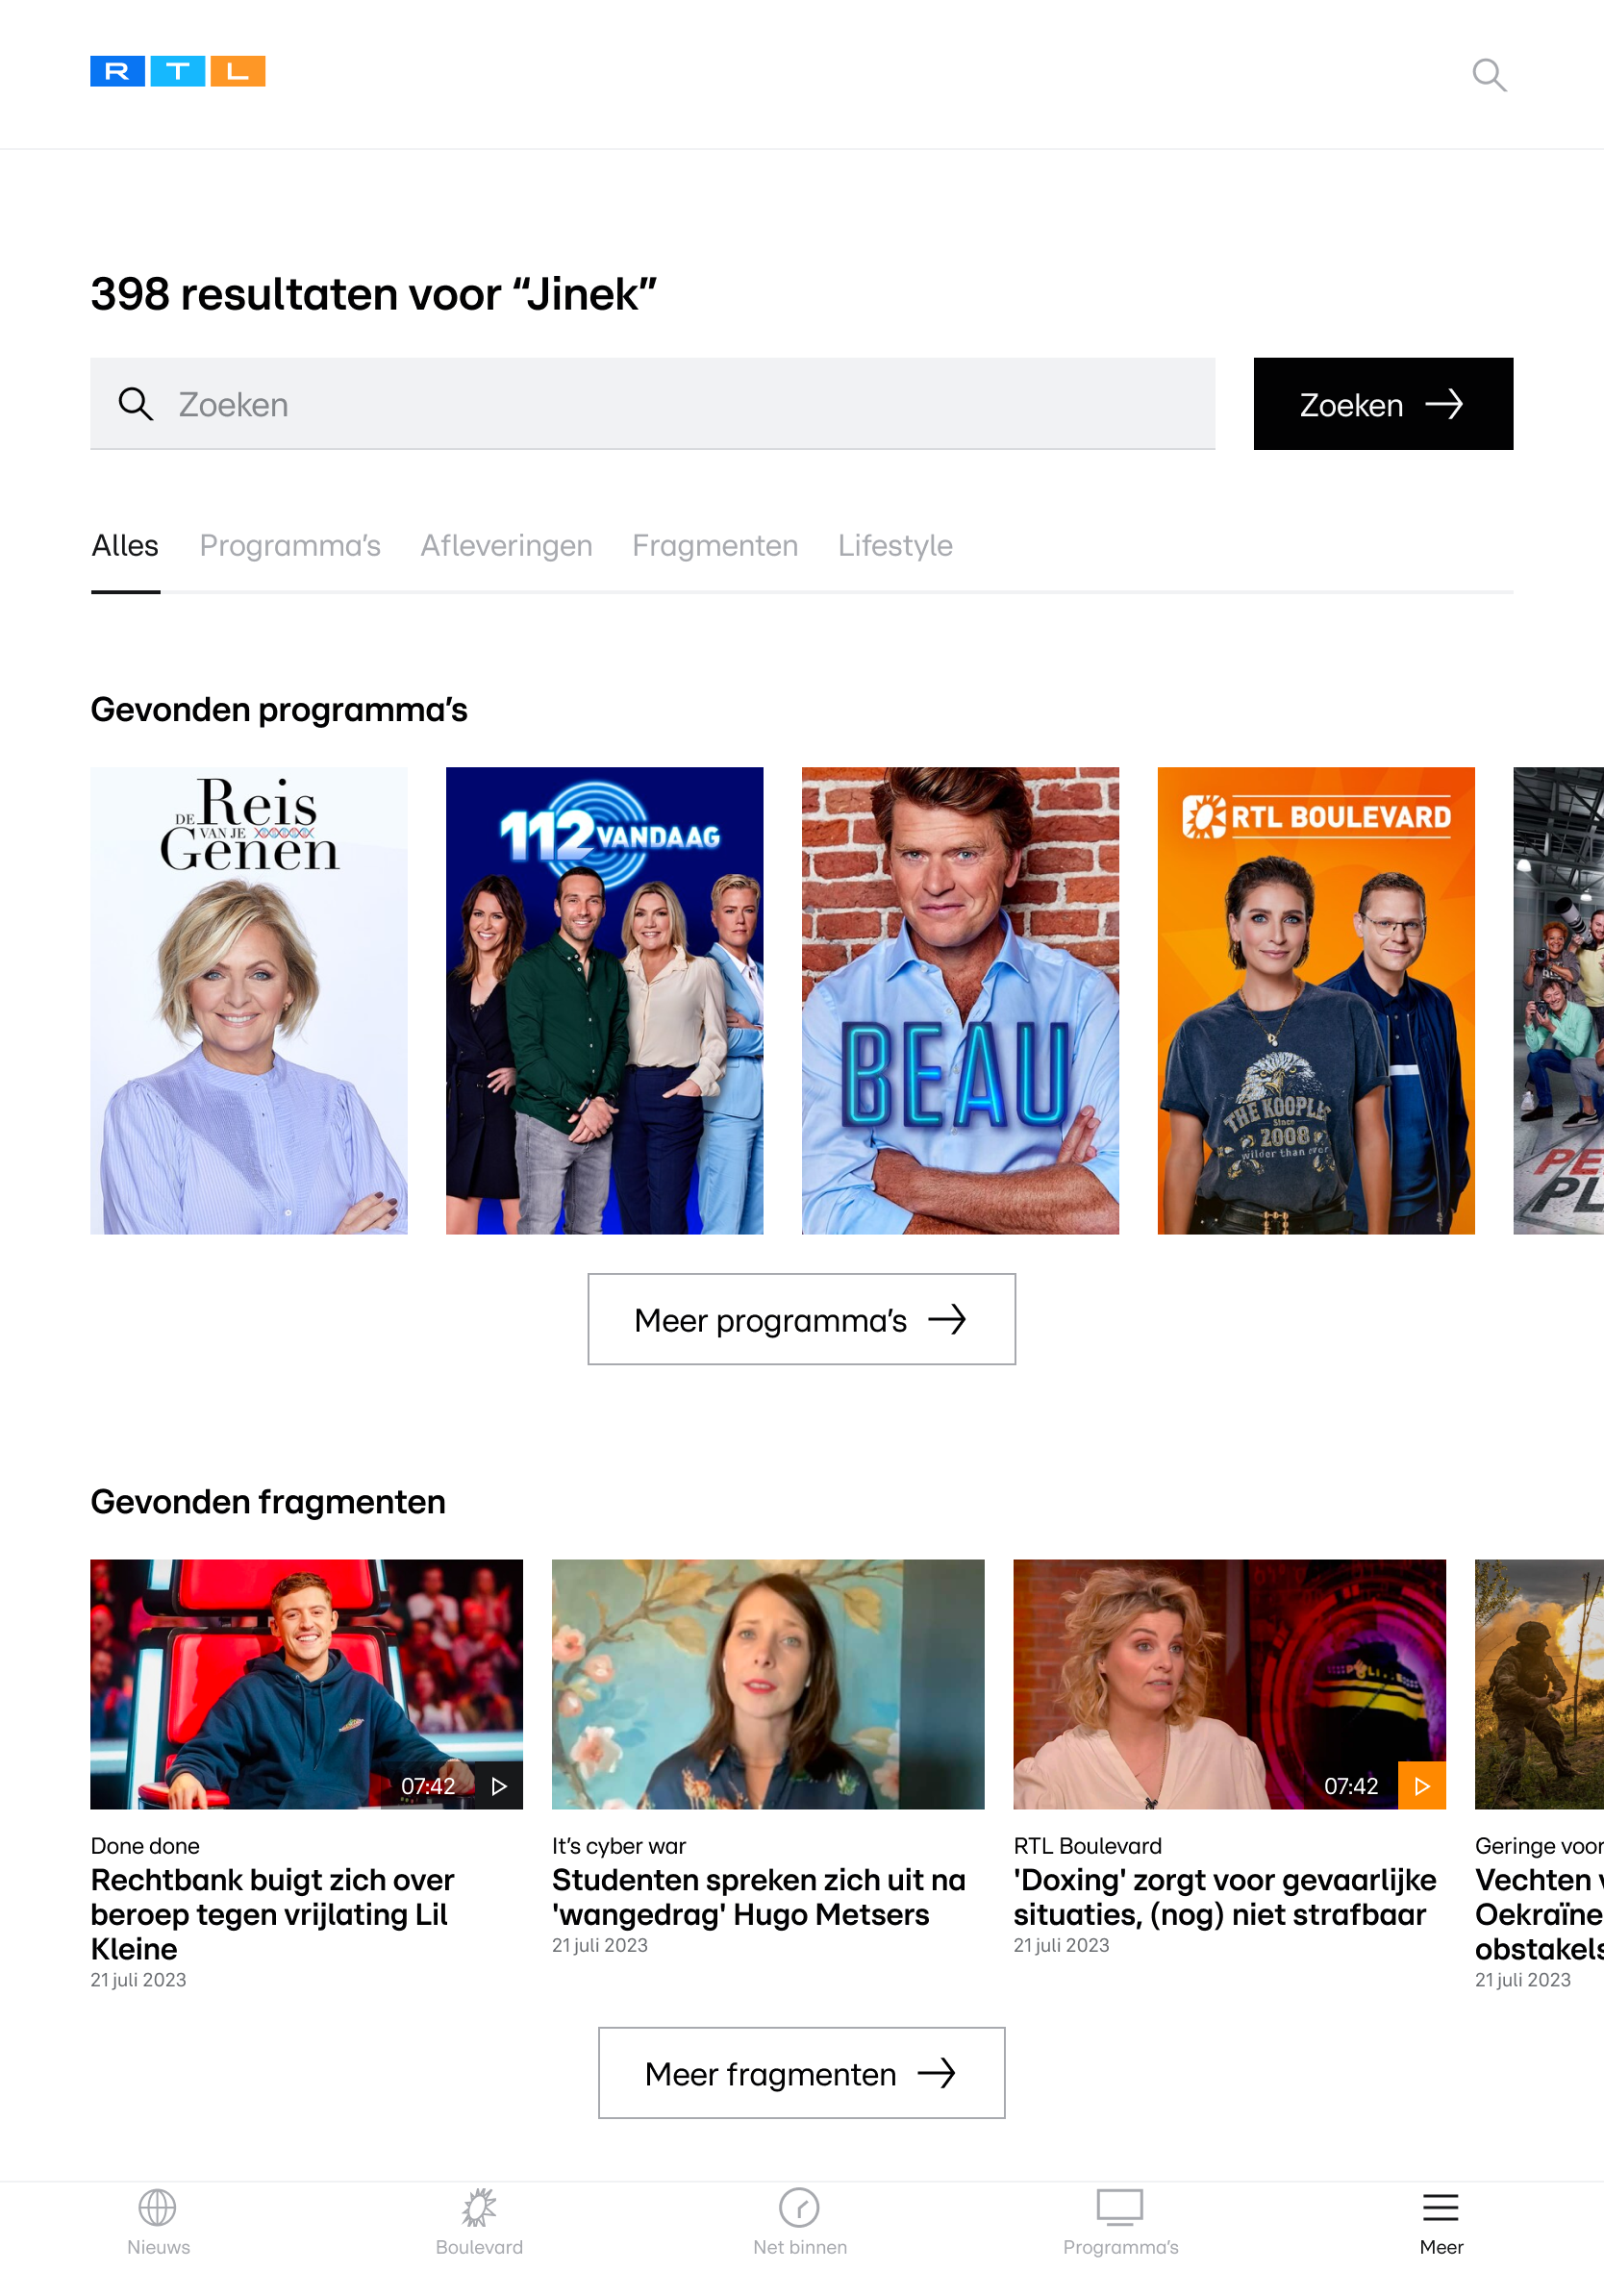Click the Meer programma's button
1604x2296 pixels.
click(801, 1319)
